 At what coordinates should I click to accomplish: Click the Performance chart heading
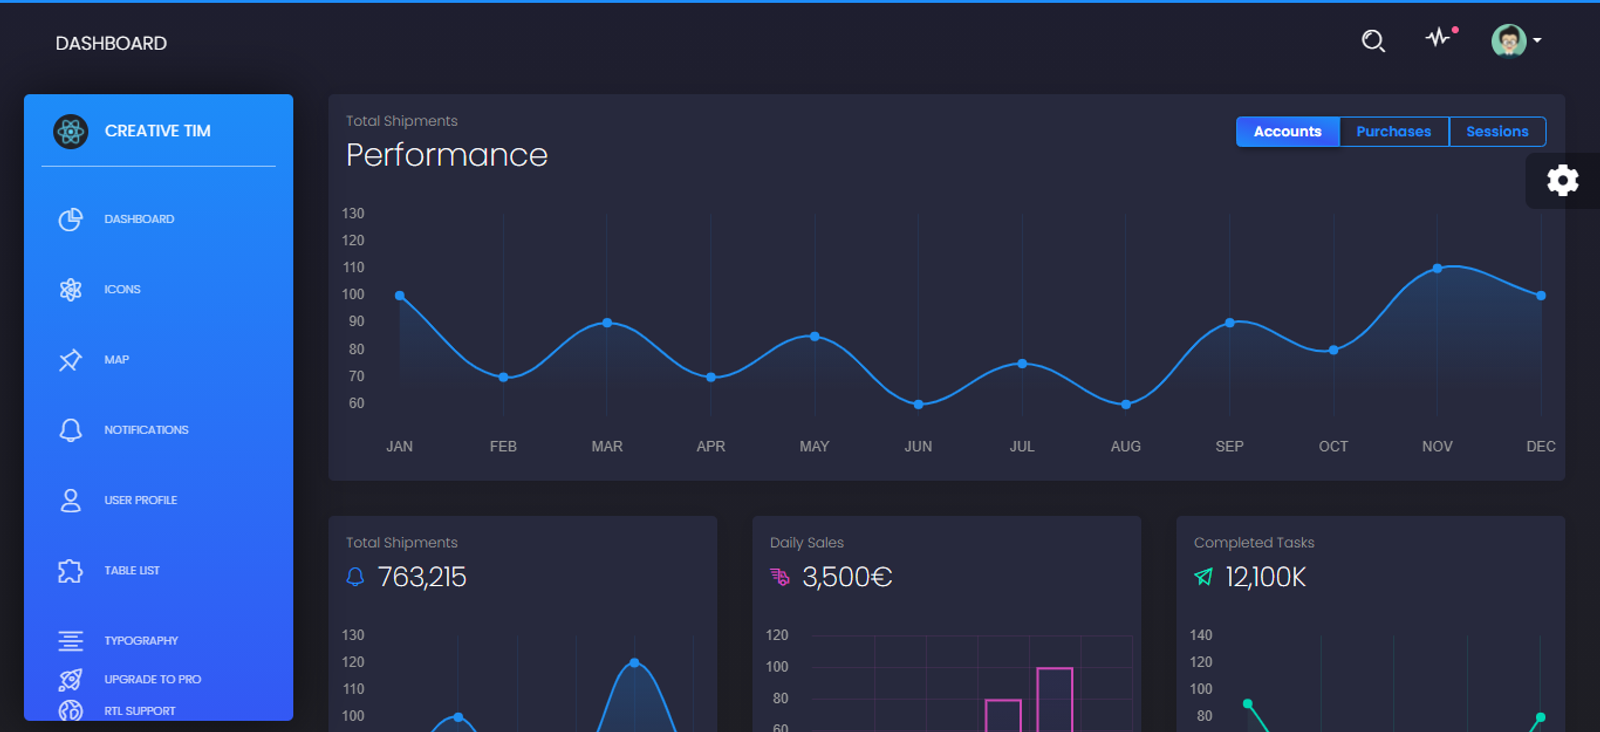pos(447,155)
